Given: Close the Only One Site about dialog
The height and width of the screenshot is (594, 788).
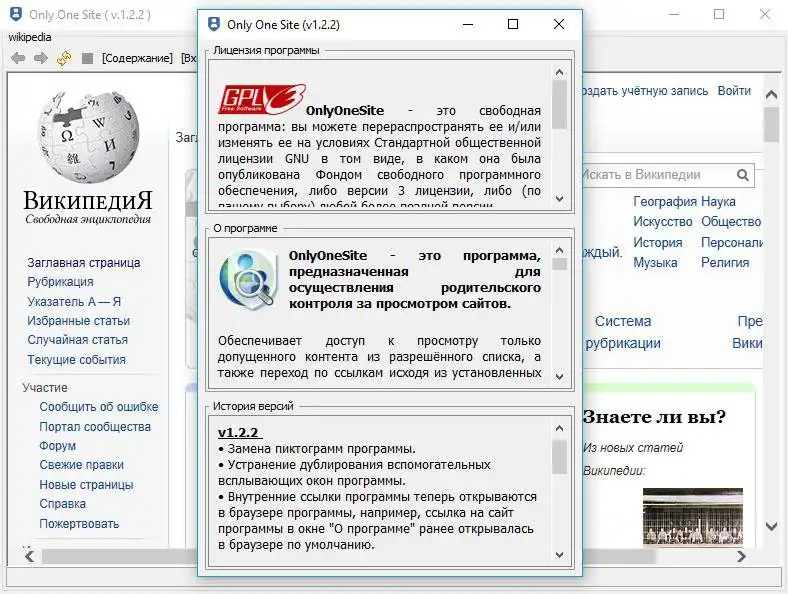Looking at the screenshot, I should click(559, 24).
